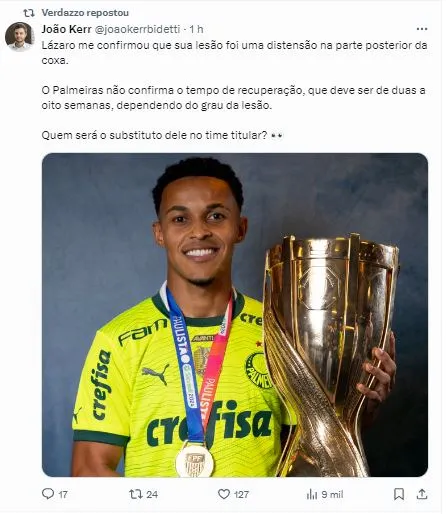
Task: Open the @joaokerrbidetti handle link
Action: coord(138,29)
